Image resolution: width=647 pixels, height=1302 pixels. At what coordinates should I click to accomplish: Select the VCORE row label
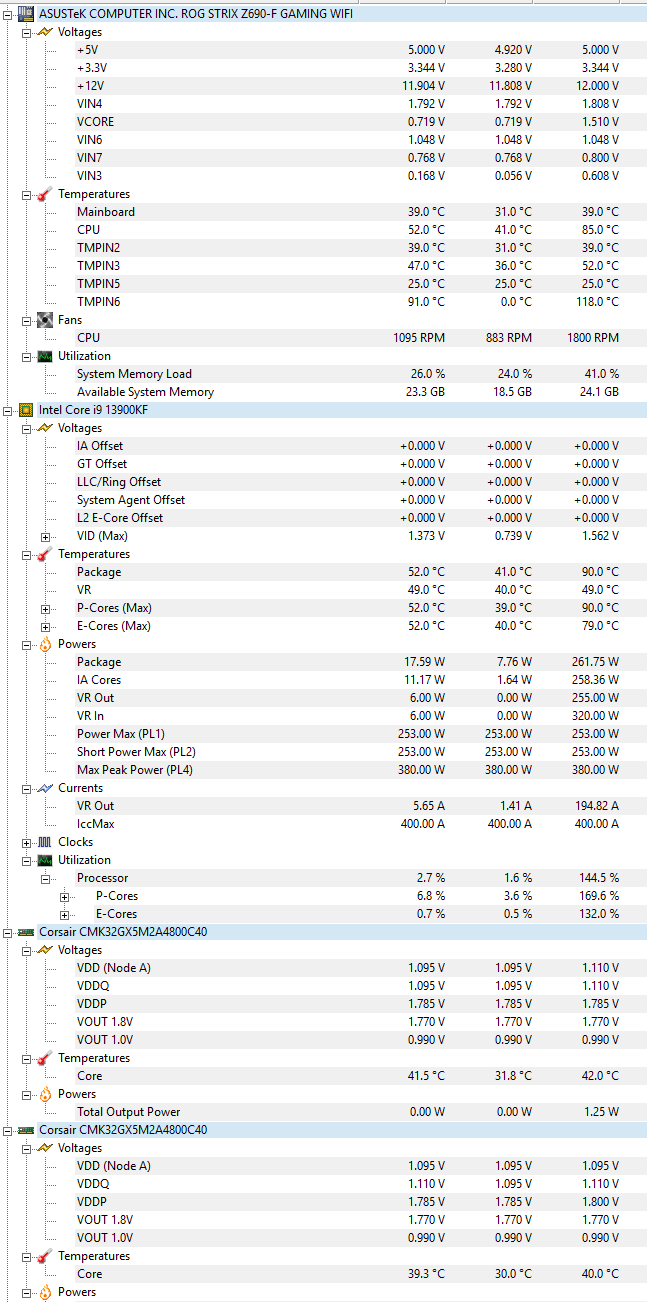[x=95, y=122]
